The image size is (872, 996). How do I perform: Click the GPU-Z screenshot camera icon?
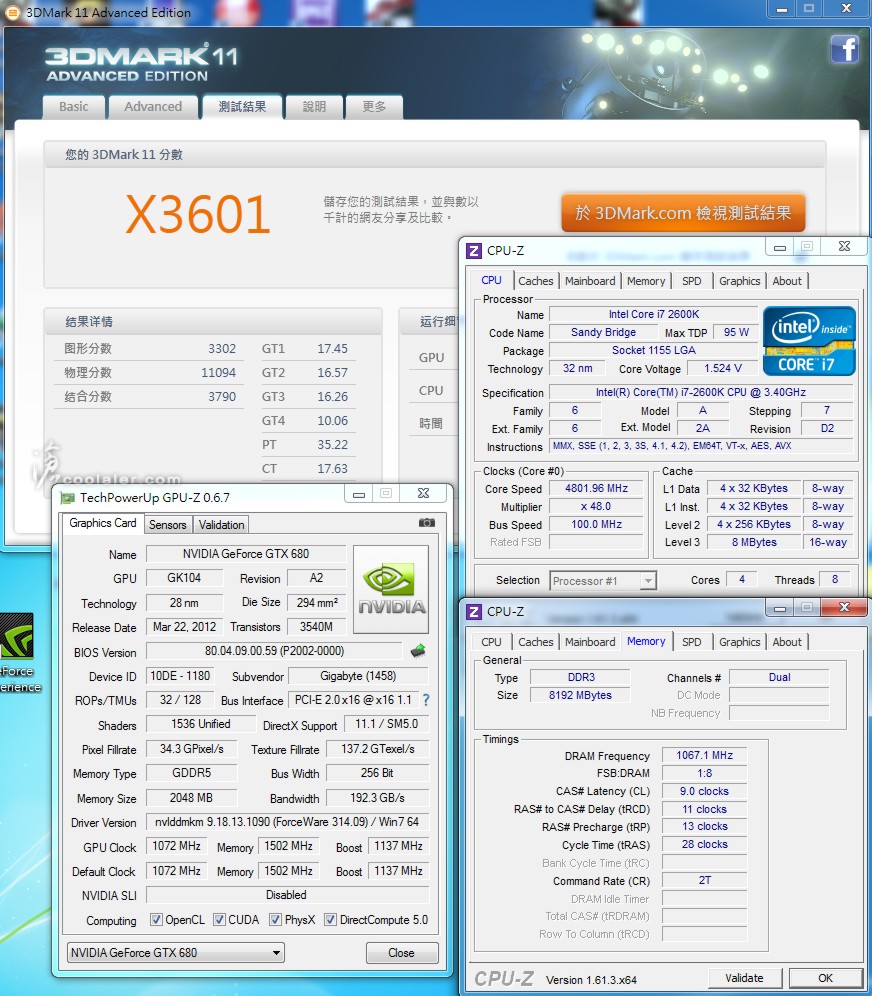[427, 523]
